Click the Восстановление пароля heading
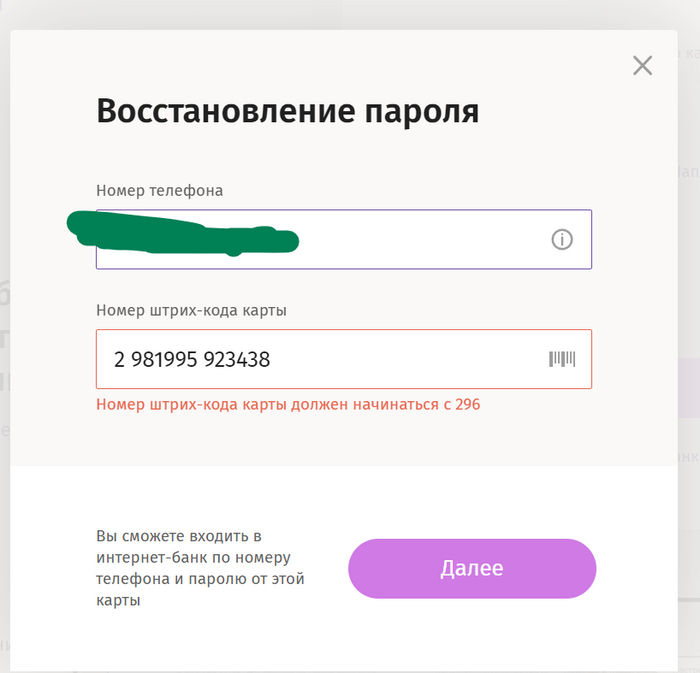This screenshot has width=700, height=673. pyautogui.click(x=287, y=111)
